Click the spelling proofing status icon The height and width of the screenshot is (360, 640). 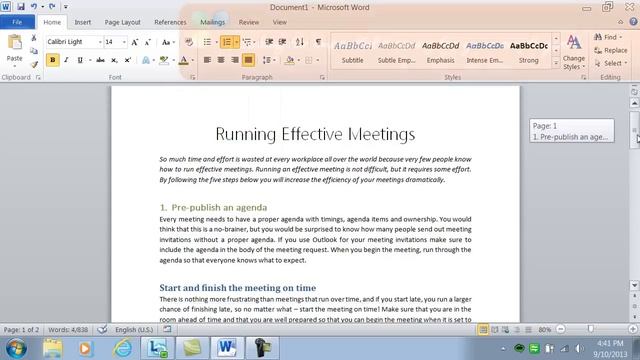click(x=102, y=329)
